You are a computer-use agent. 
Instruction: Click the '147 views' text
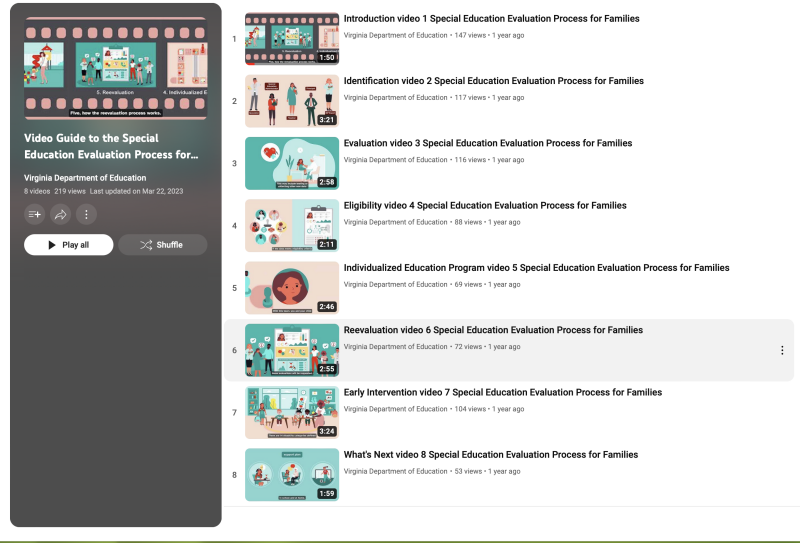point(470,35)
